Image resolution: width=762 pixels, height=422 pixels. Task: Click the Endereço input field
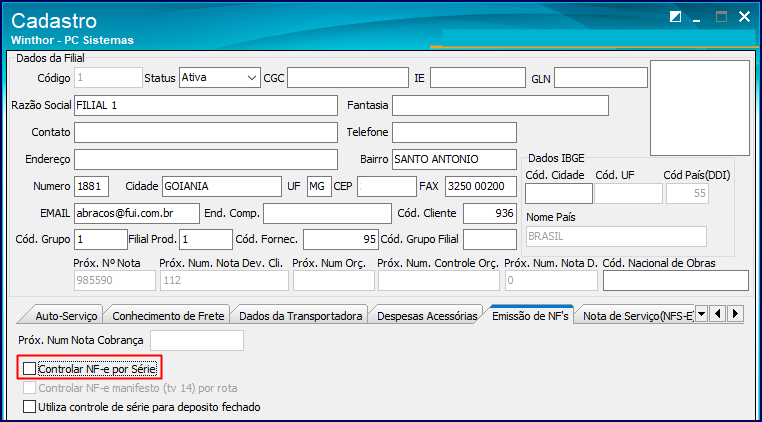point(206,159)
